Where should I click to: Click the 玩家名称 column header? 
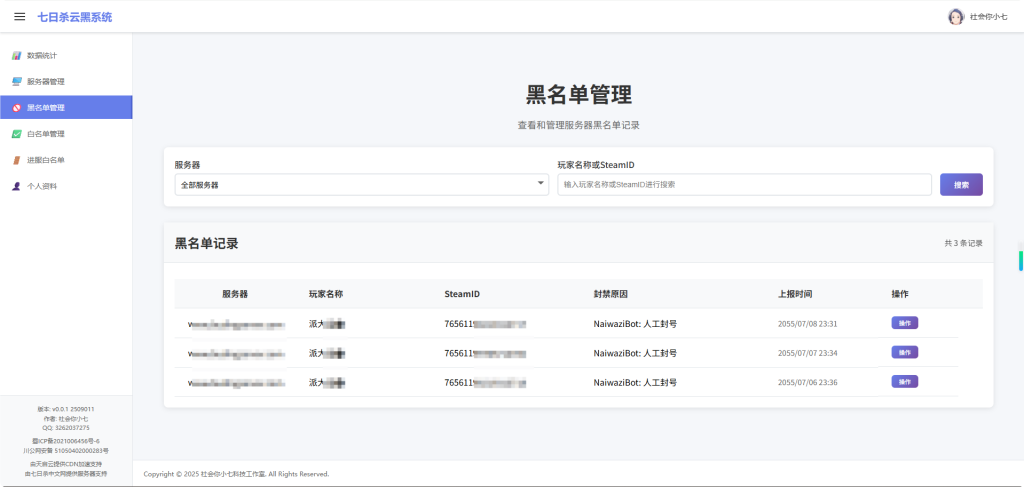pyautogui.click(x=326, y=294)
